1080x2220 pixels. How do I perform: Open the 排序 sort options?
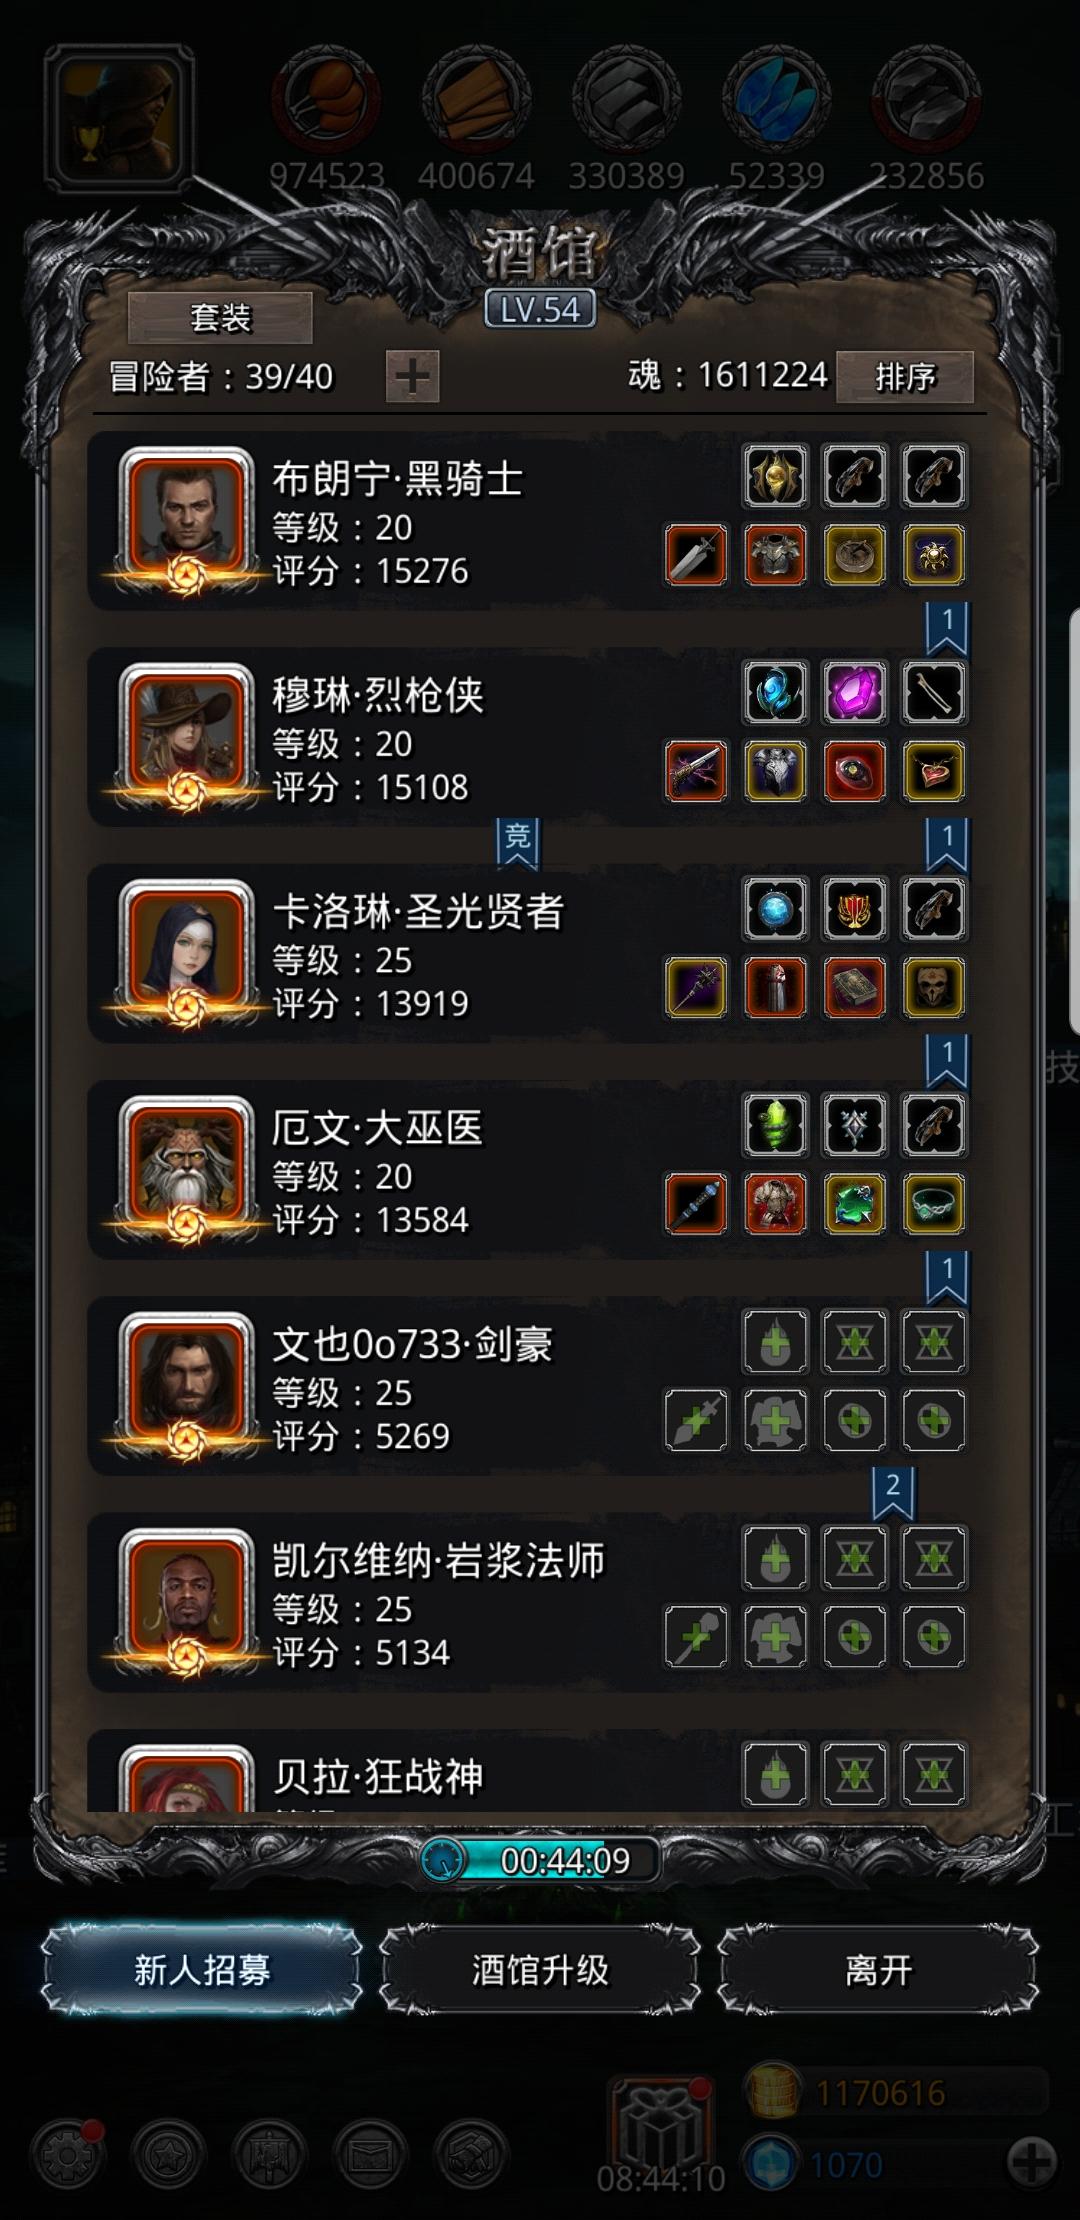click(x=905, y=377)
